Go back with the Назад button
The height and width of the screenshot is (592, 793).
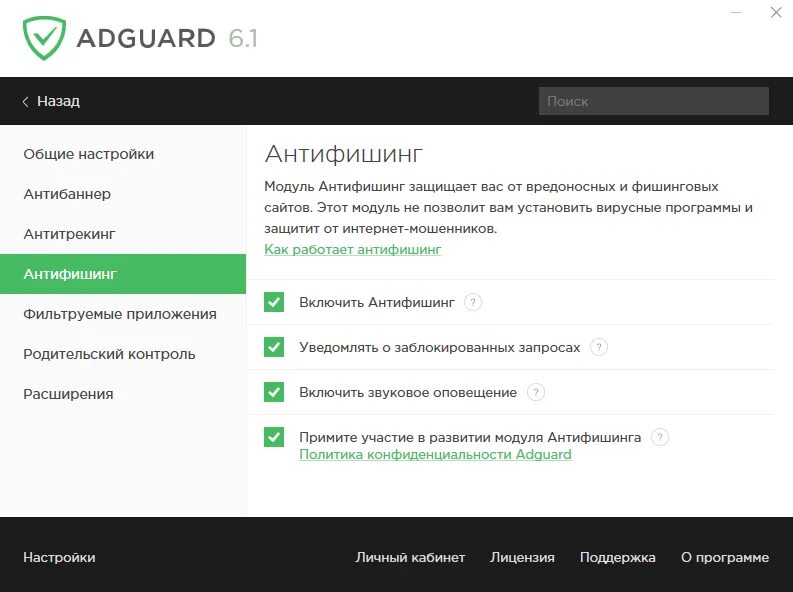pos(51,101)
